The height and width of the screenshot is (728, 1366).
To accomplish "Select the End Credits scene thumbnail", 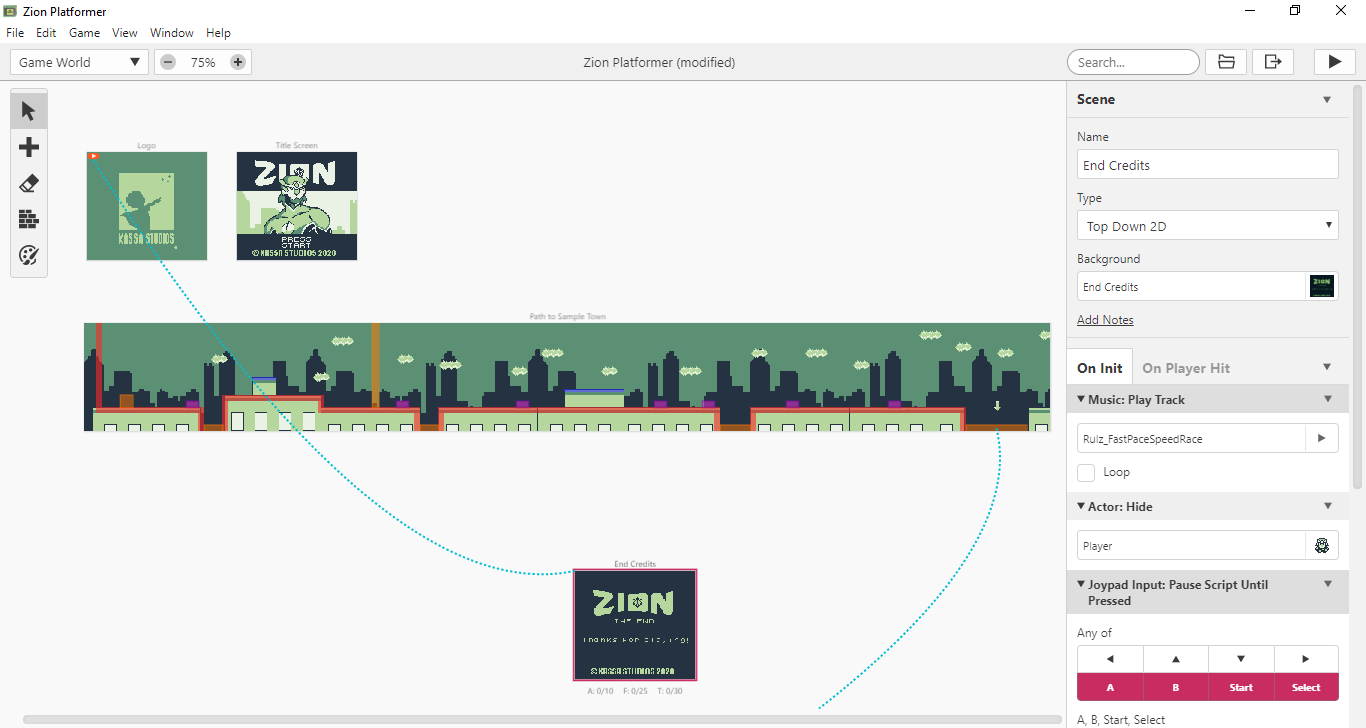I will pos(635,625).
